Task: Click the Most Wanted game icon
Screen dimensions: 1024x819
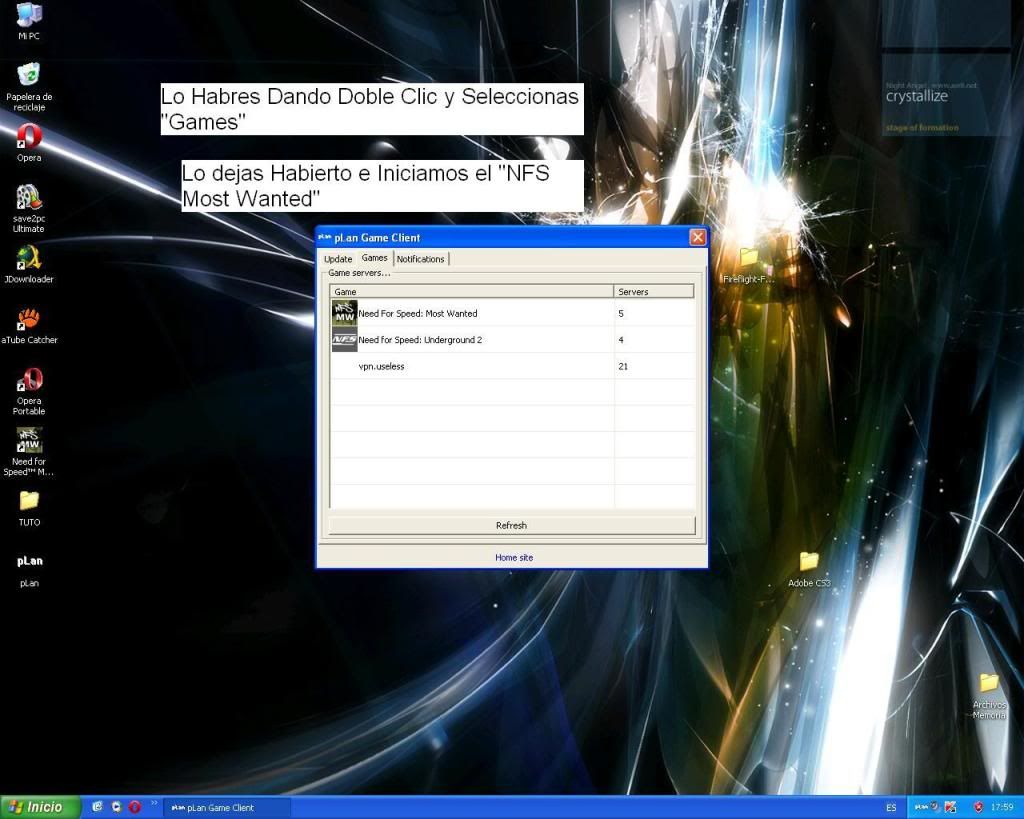Action: coord(344,313)
